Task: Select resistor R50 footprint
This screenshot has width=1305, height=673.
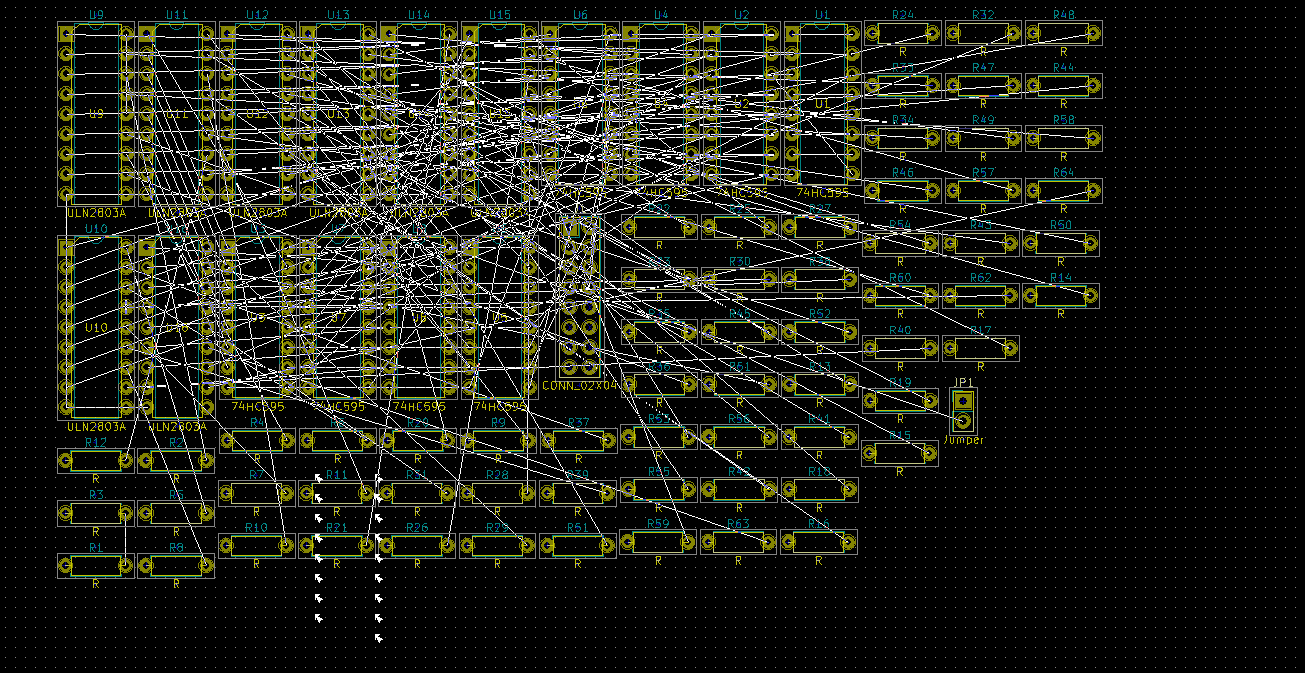Action: (1063, 243)
